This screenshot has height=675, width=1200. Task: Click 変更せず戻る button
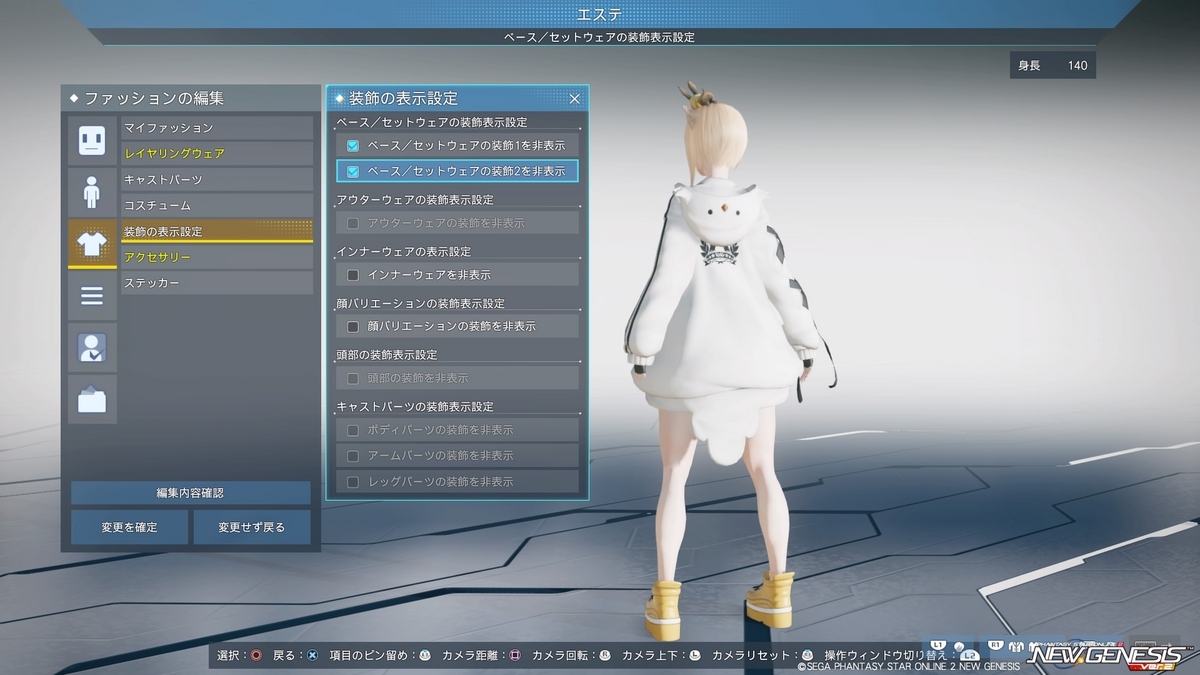(x=252, y=527)
